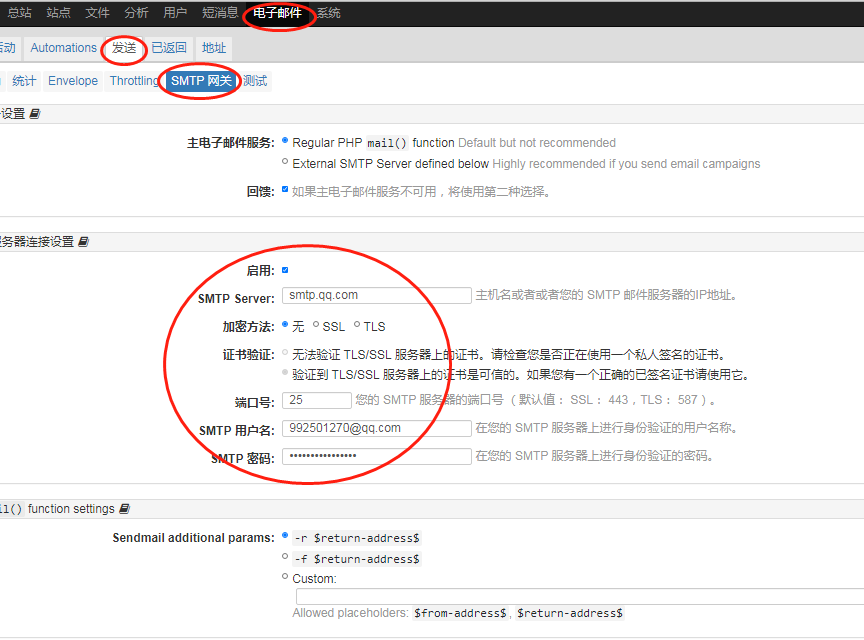Select Custom sendmail params radio
Viewport: 864px width, 640px height.
pyautogui.click(x=285, y=577)
